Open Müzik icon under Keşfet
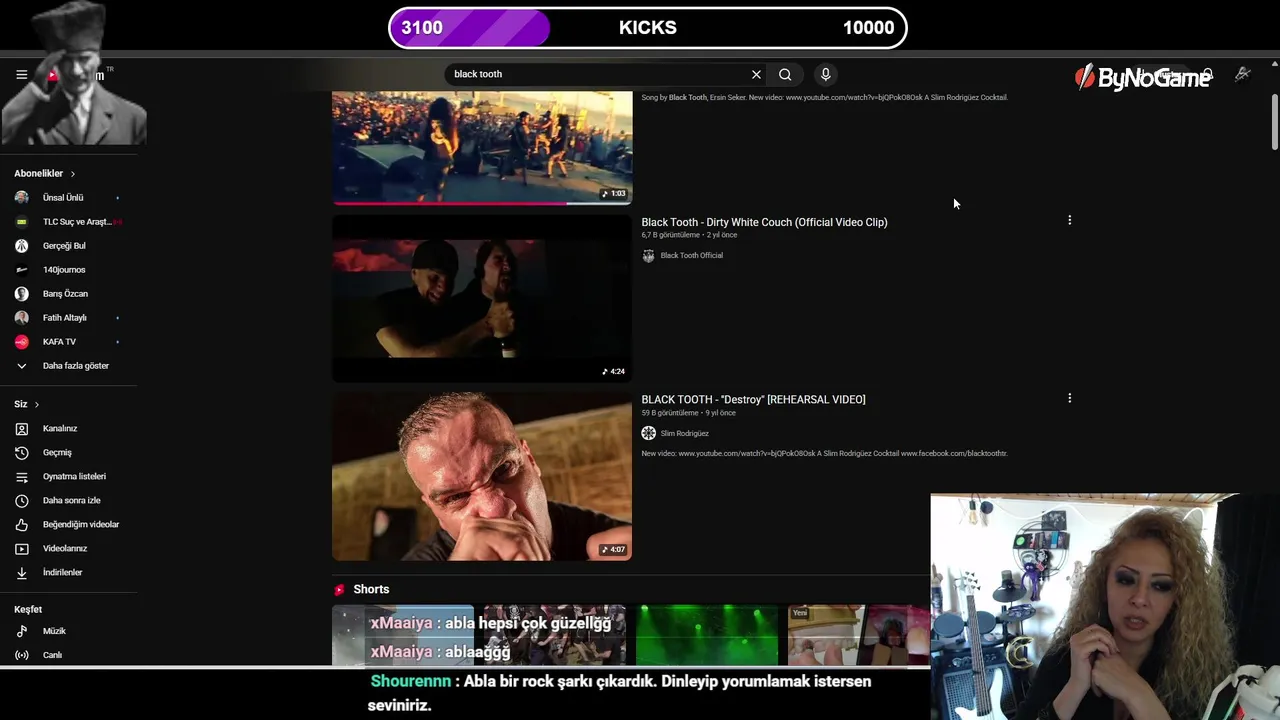 pos(22,631)
